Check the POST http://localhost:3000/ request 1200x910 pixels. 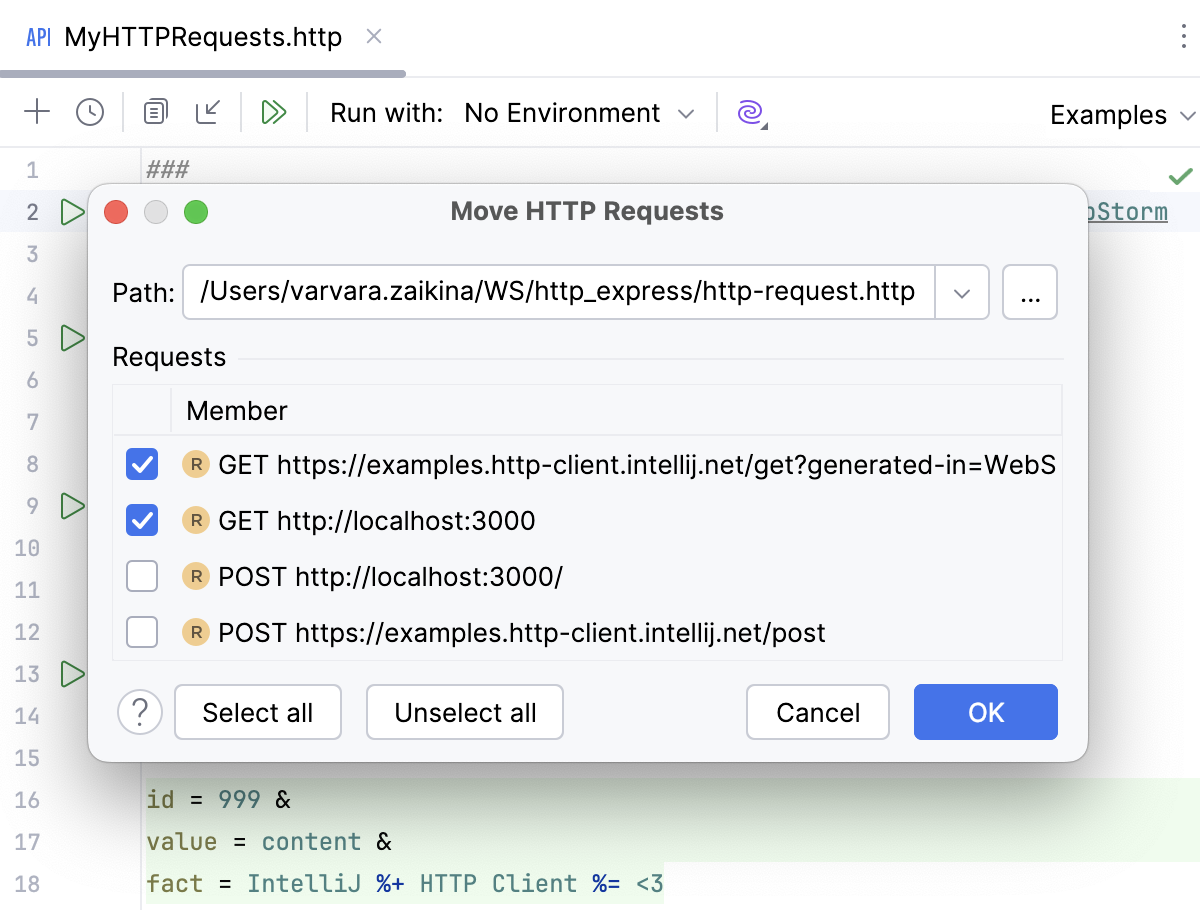(141, 576)
